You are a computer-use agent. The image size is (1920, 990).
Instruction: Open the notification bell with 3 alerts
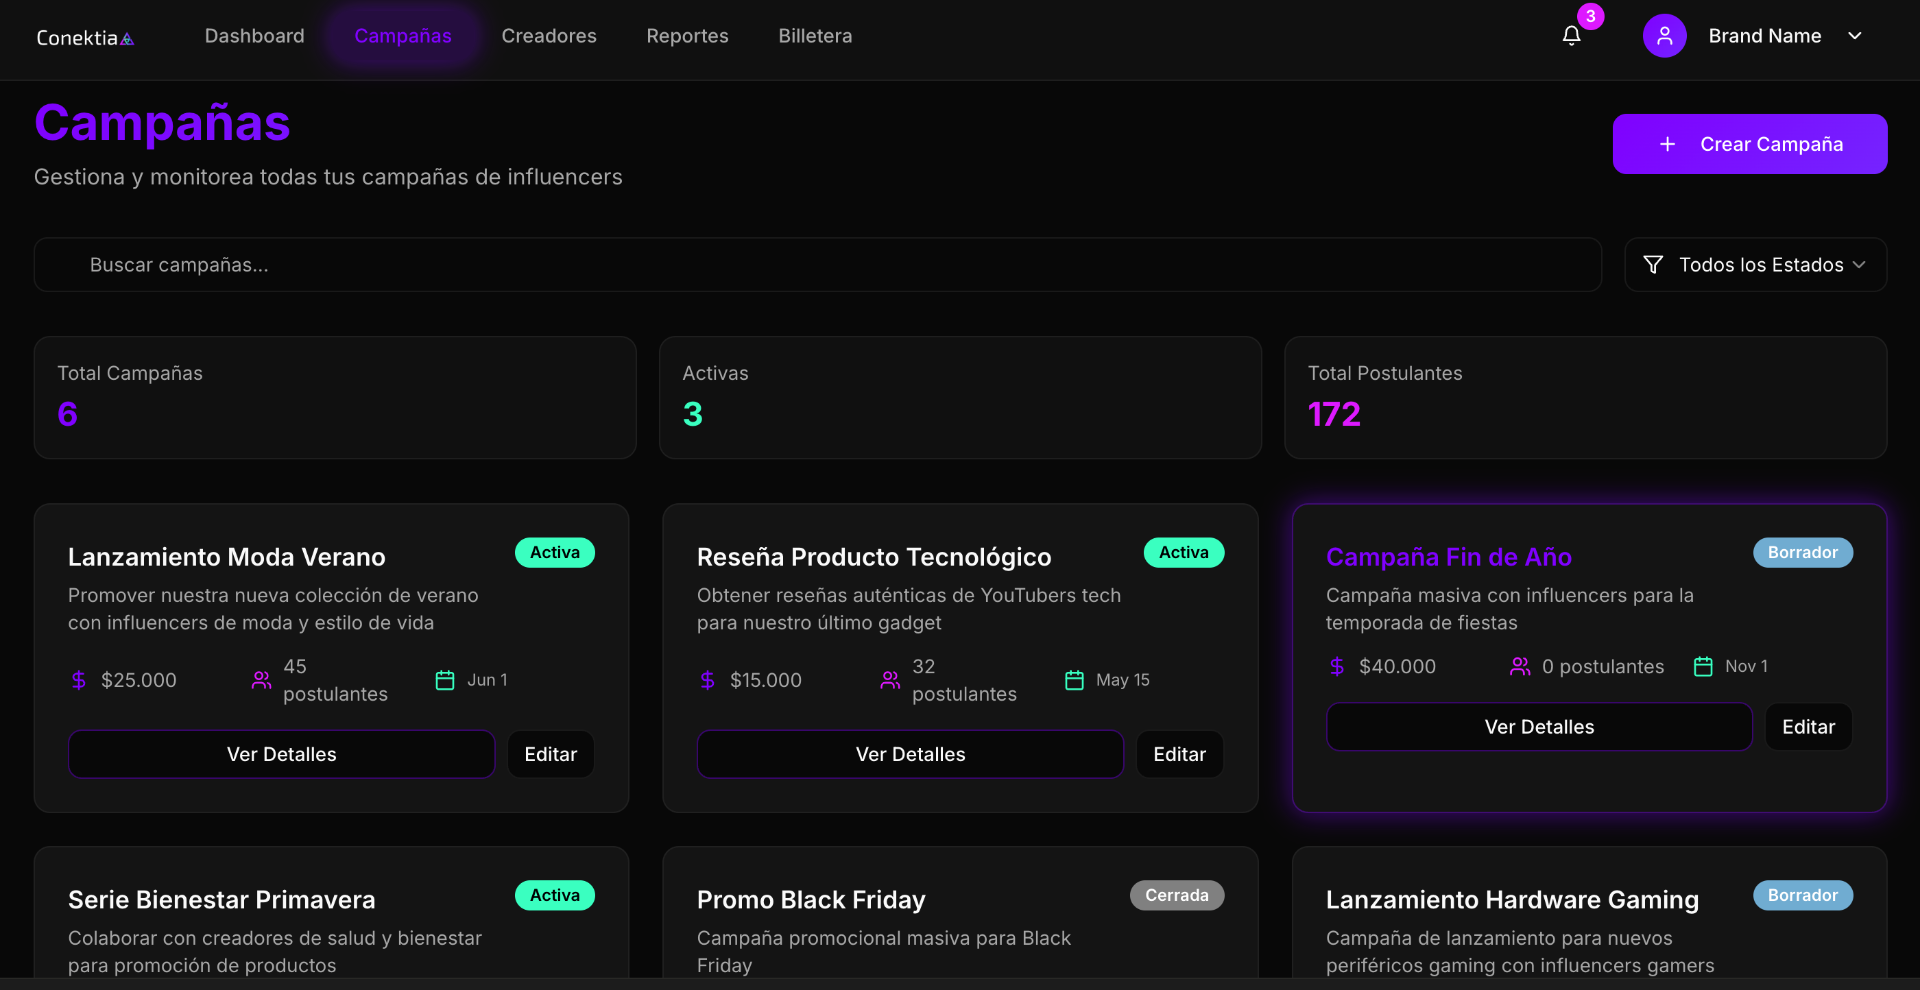pos(1571,35)
